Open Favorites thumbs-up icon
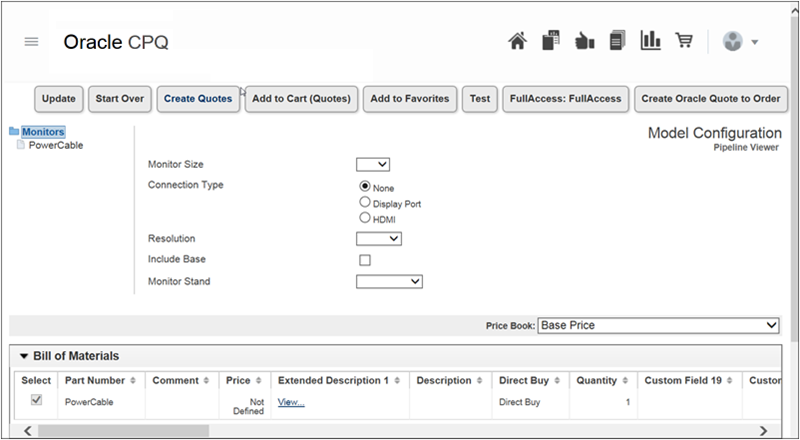 tap(584, 41)
